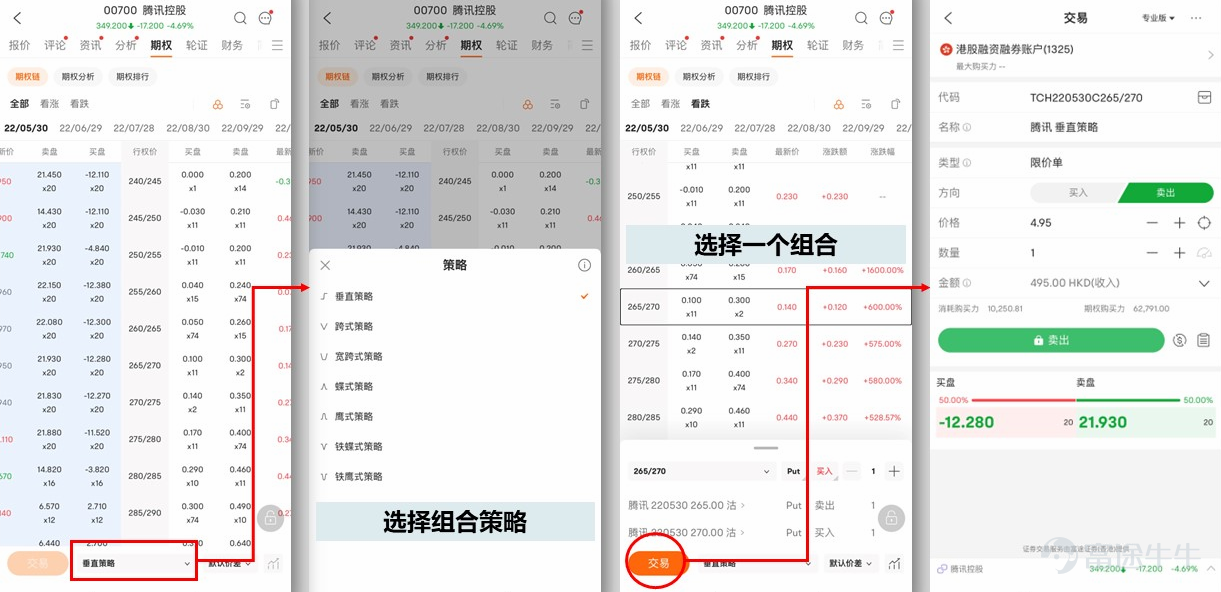The width and height of the screenshot is (1221, 592).
Task: Tap the message icon on the 看跌 screen
Action: 886,18
